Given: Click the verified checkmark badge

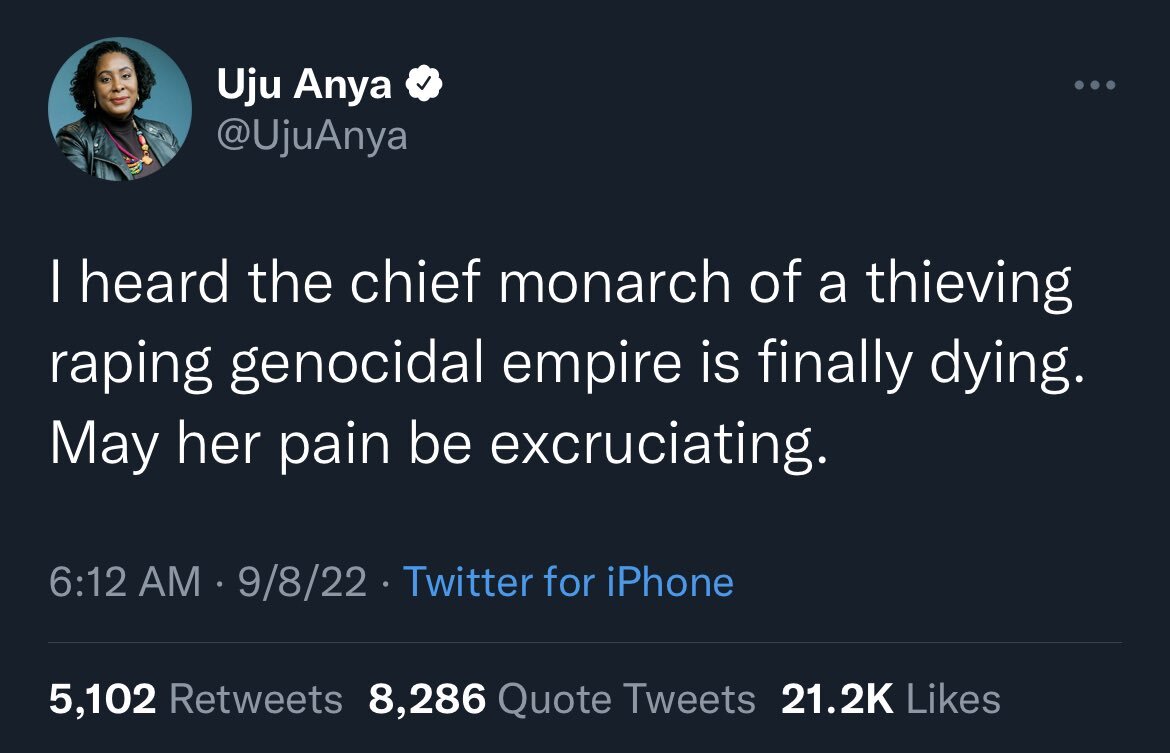Looking at the screenshot, I should coord(423,87).
